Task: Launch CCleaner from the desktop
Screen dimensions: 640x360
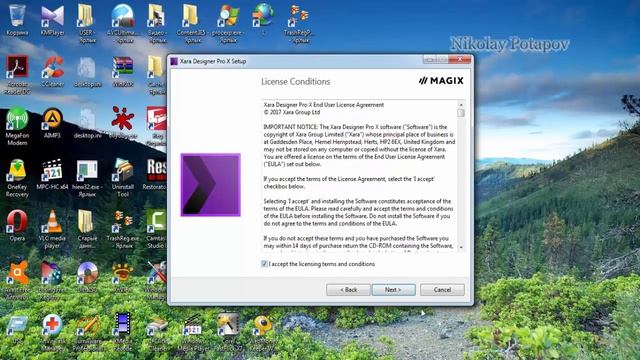Action: tap(52, 71)
